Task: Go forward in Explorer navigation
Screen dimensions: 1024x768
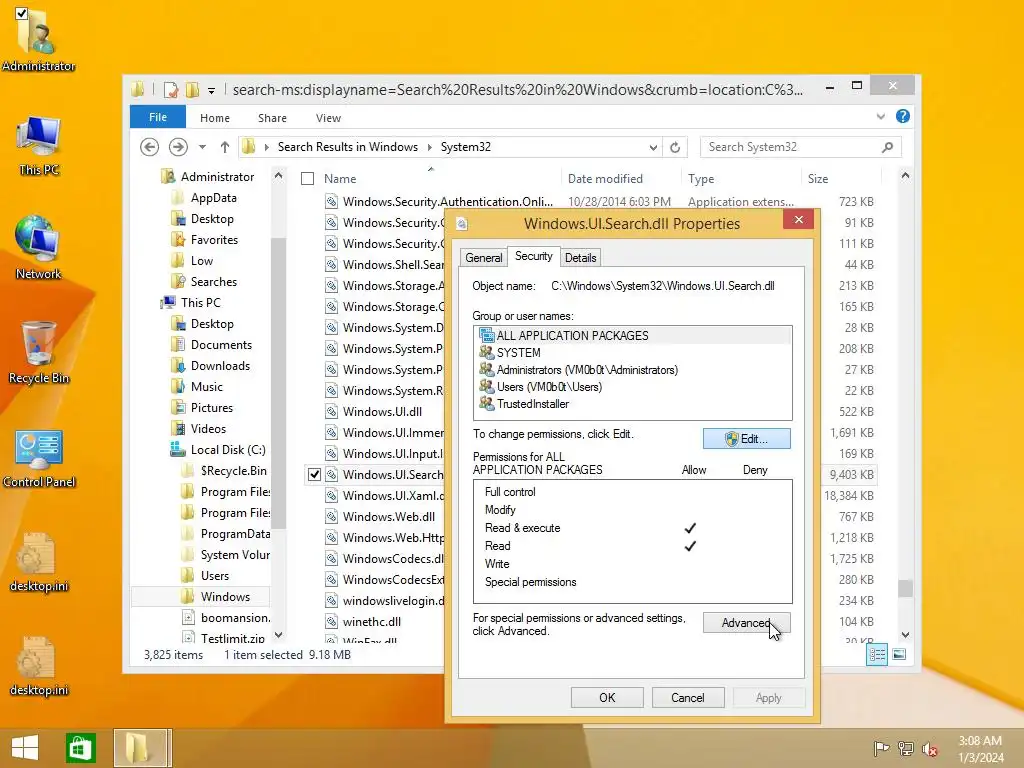Action: (178, 147)
